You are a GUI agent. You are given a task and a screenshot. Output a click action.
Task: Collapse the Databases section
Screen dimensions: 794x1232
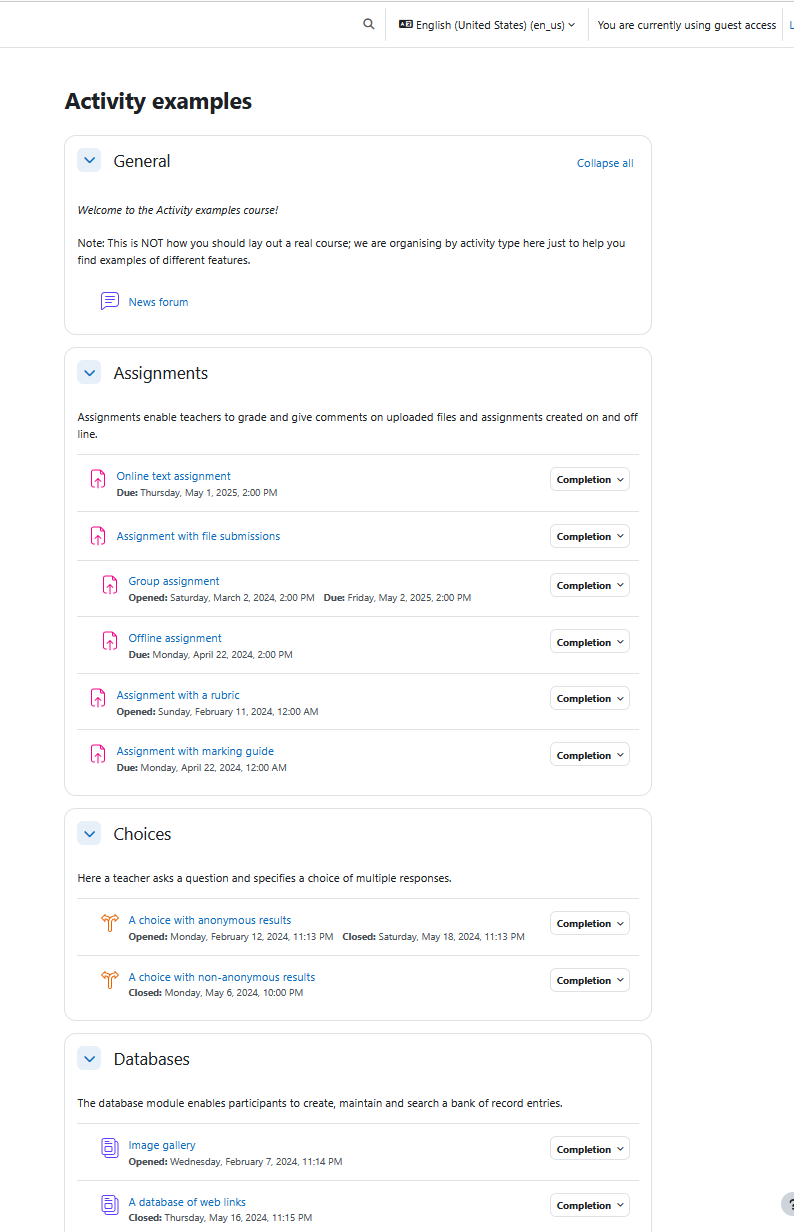pyautogui.click(x=90, y=1058)
